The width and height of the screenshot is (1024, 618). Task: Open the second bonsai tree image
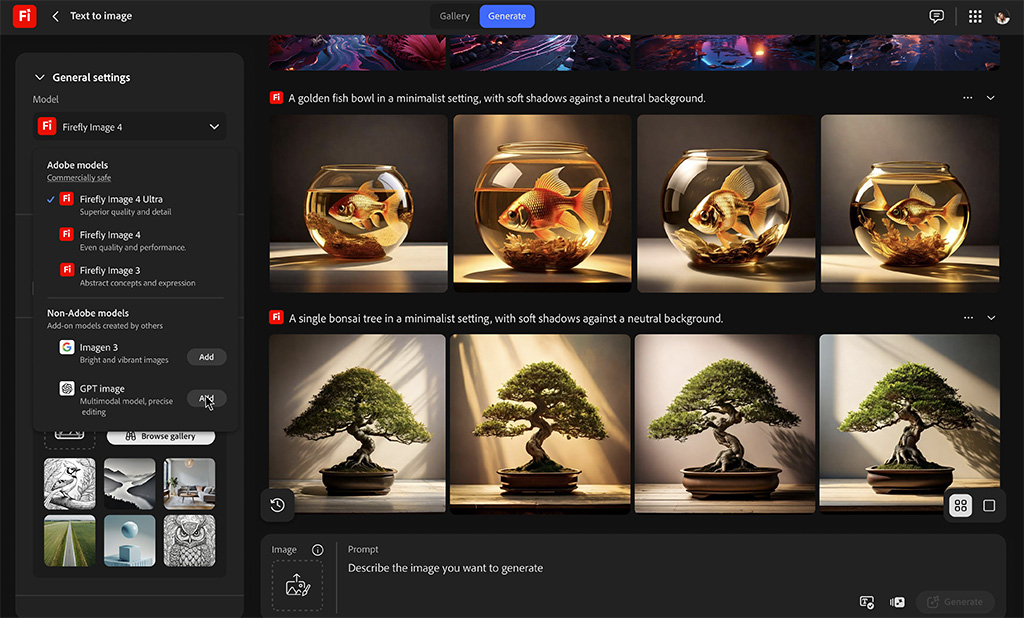(540, 423)
